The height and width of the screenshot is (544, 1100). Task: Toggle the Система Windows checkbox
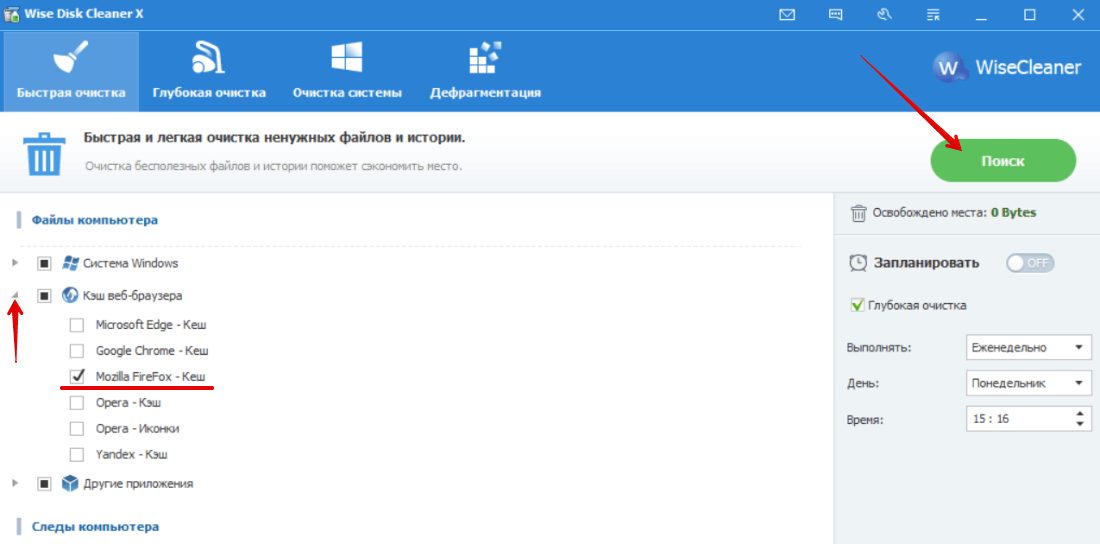(44, 264)
